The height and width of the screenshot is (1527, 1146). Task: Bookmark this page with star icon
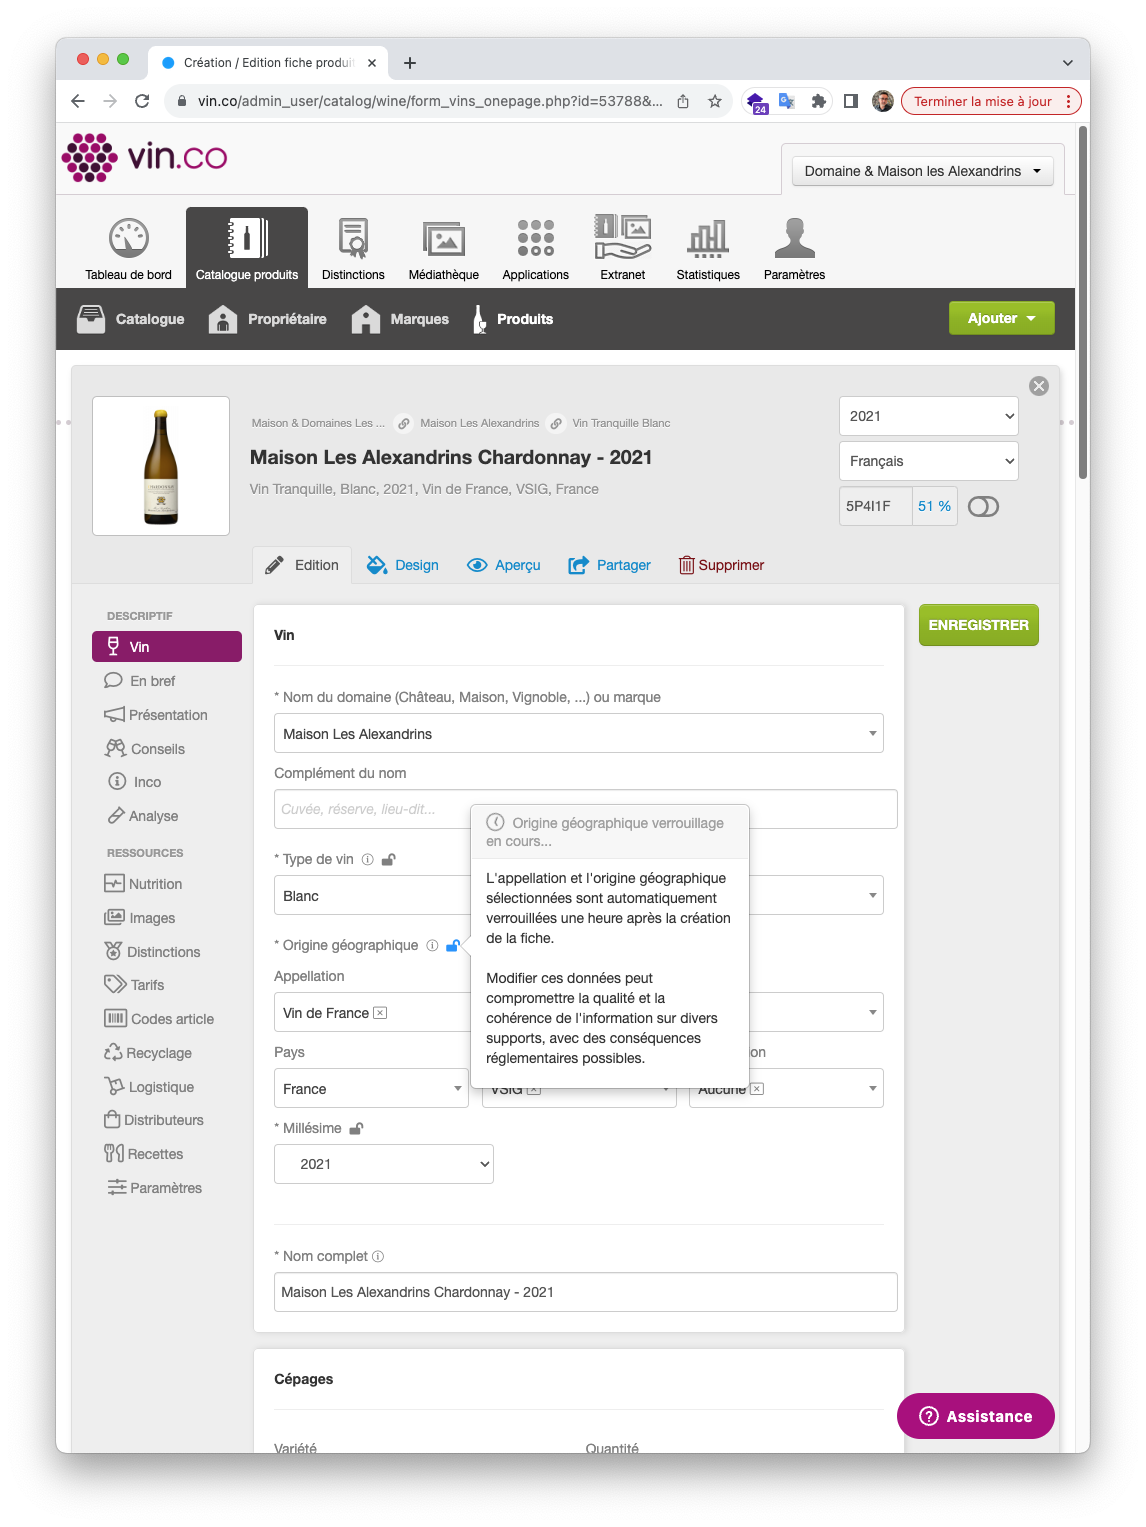[715, 101]
